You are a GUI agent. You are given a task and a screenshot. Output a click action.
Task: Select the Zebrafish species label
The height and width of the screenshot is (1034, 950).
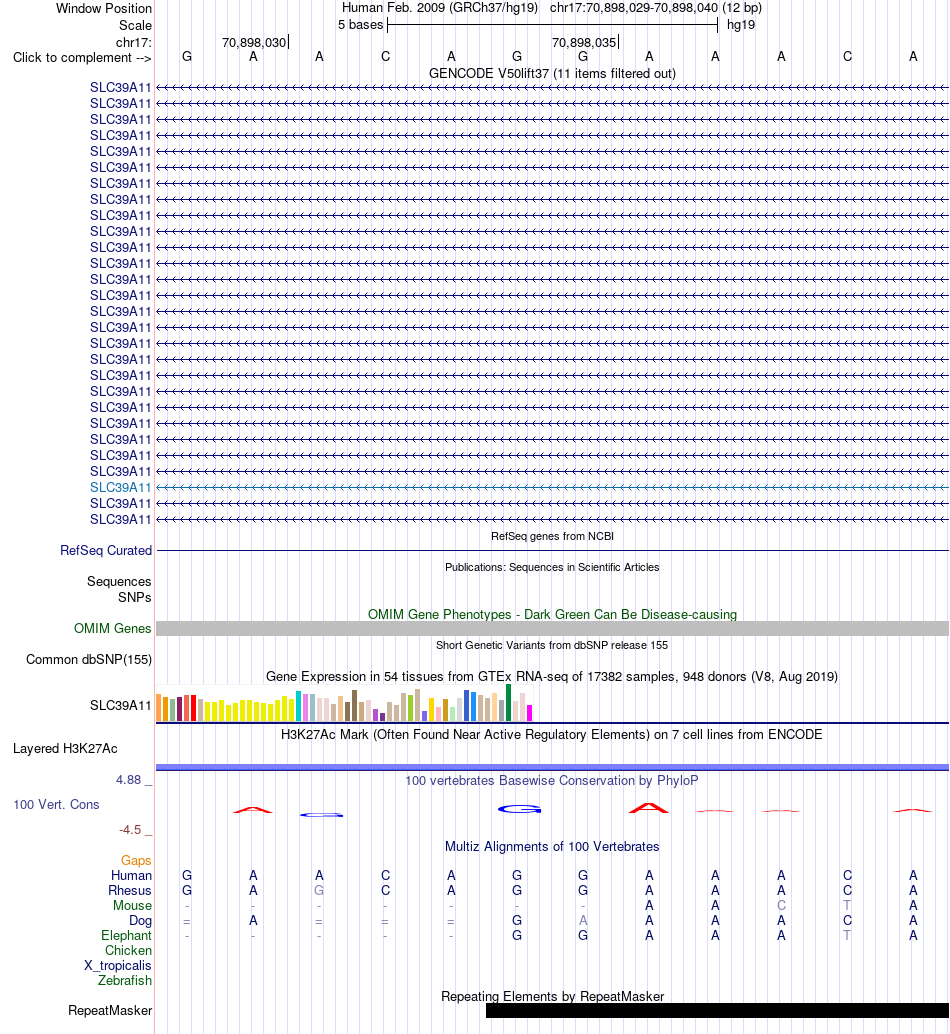125,981
